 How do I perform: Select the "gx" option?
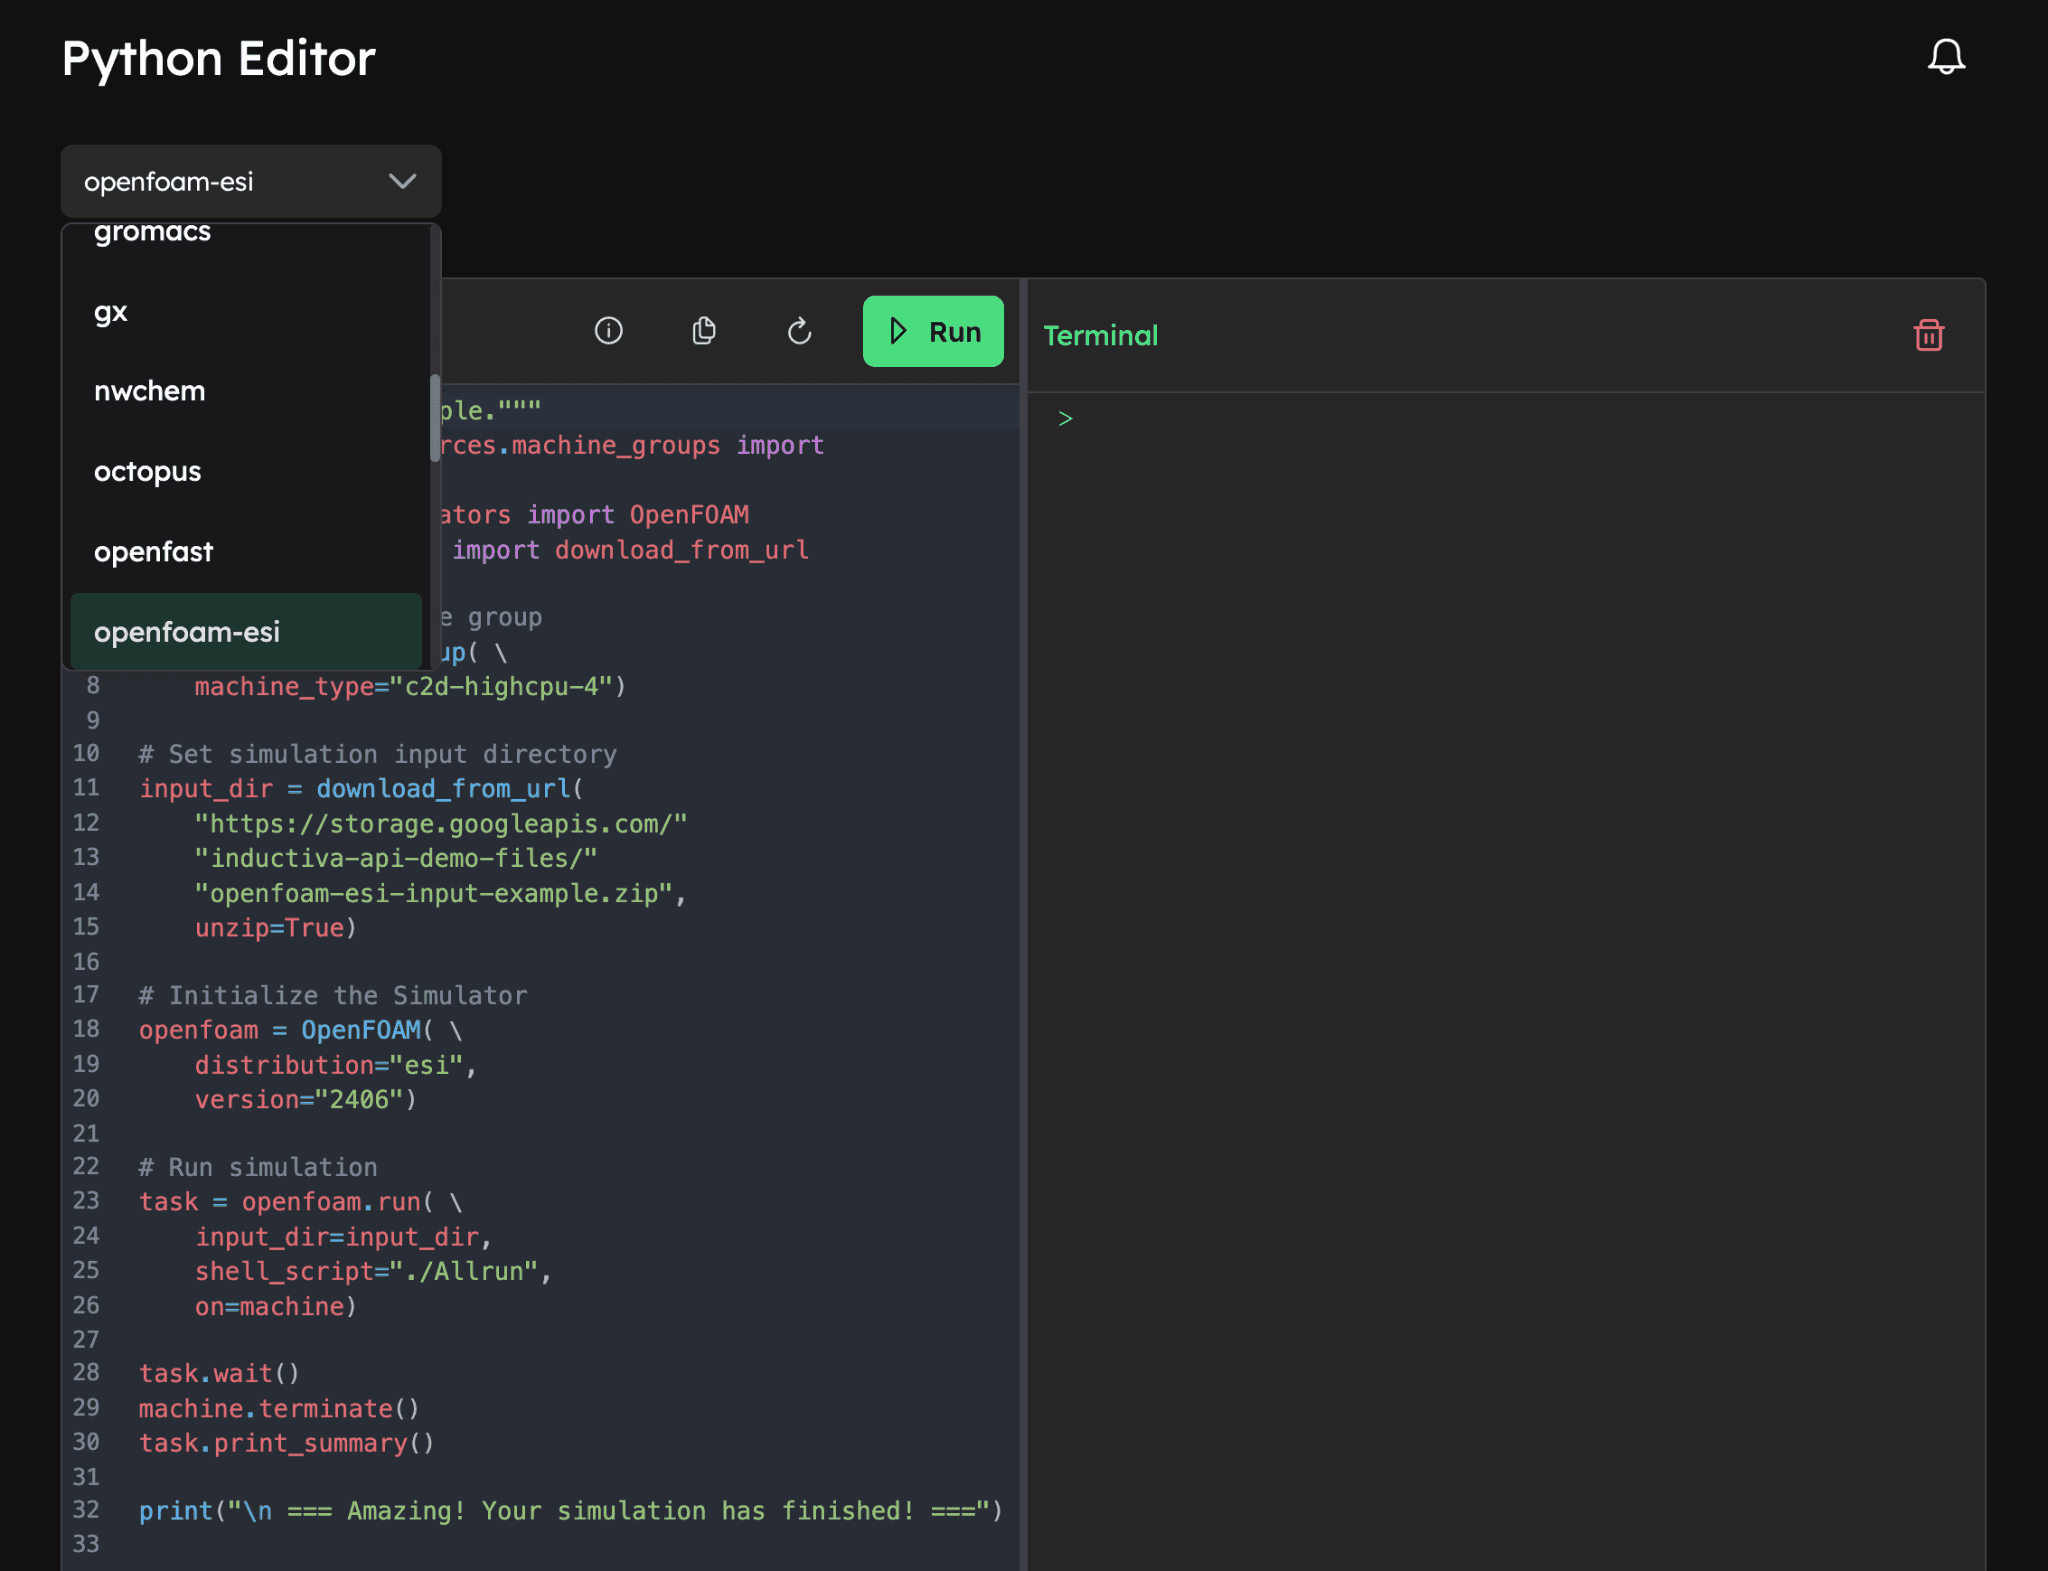[110, 311]
